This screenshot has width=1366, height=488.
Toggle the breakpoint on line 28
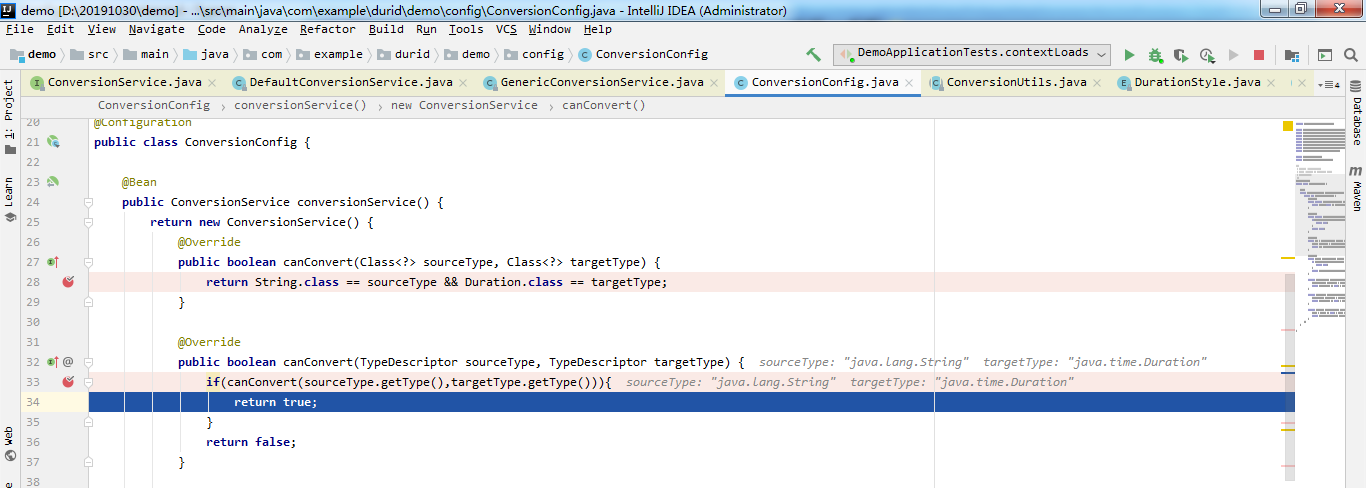tap(68, 282)
